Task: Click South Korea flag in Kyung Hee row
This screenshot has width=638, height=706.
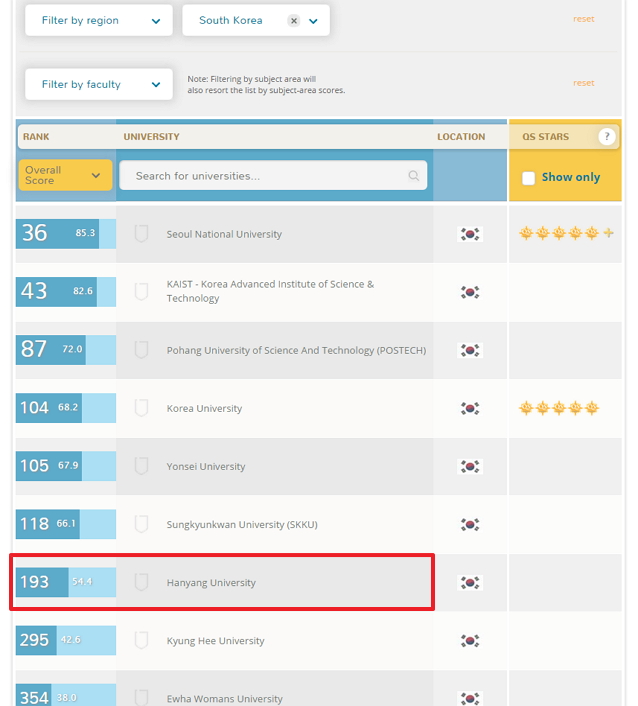Action: pos(470,641)
